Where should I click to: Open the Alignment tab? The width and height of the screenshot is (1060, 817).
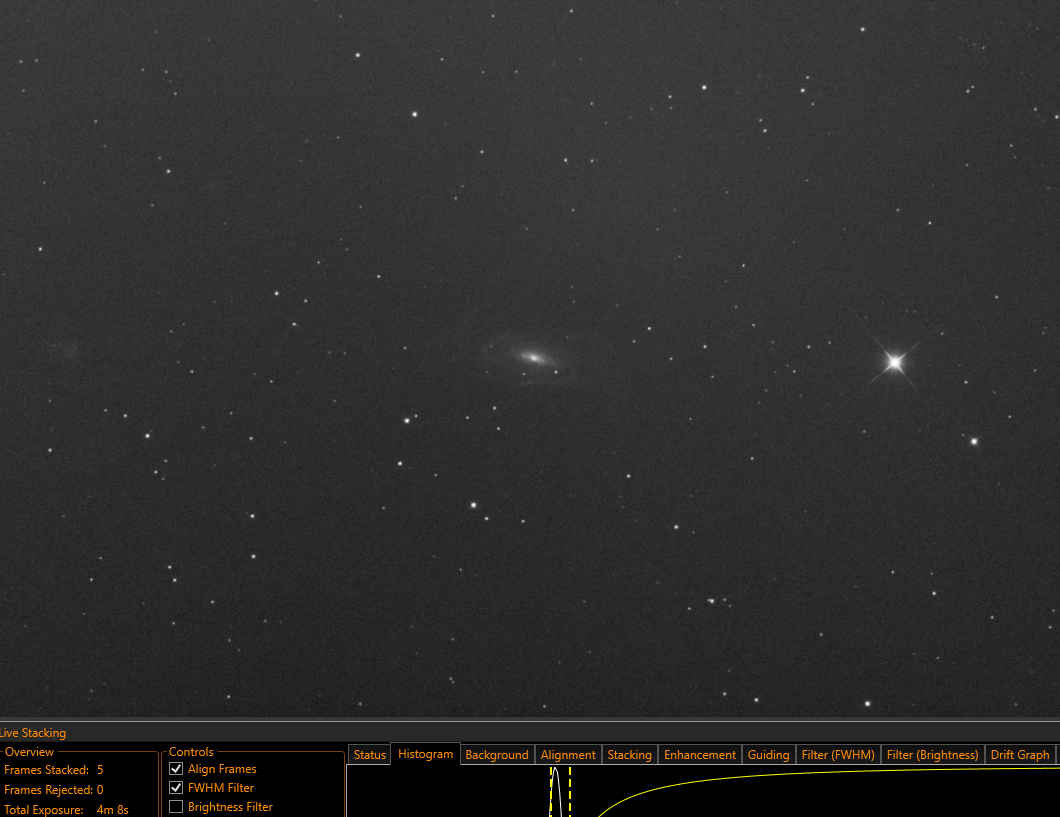pyautogui.click(x=568, y=754)
